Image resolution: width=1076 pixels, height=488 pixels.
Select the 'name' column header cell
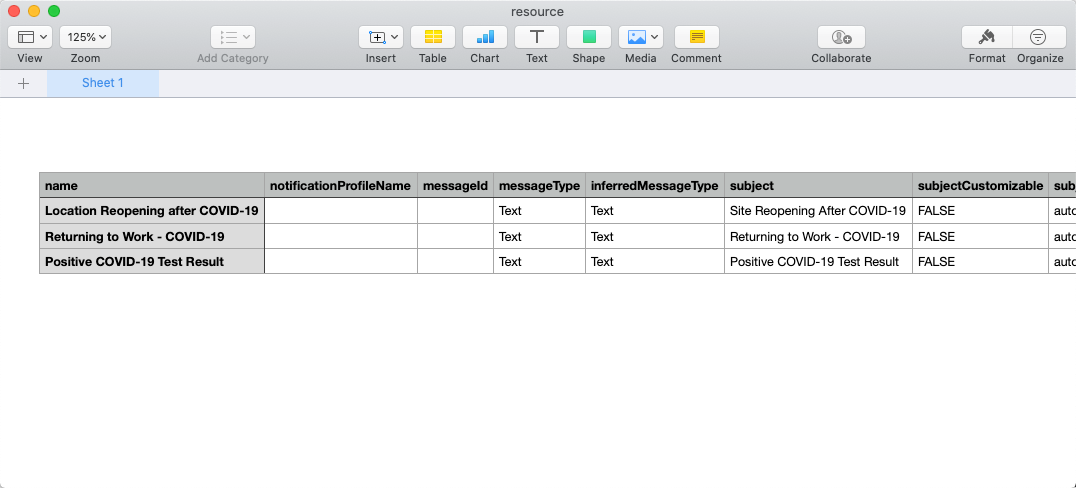(x=151, y=186)
